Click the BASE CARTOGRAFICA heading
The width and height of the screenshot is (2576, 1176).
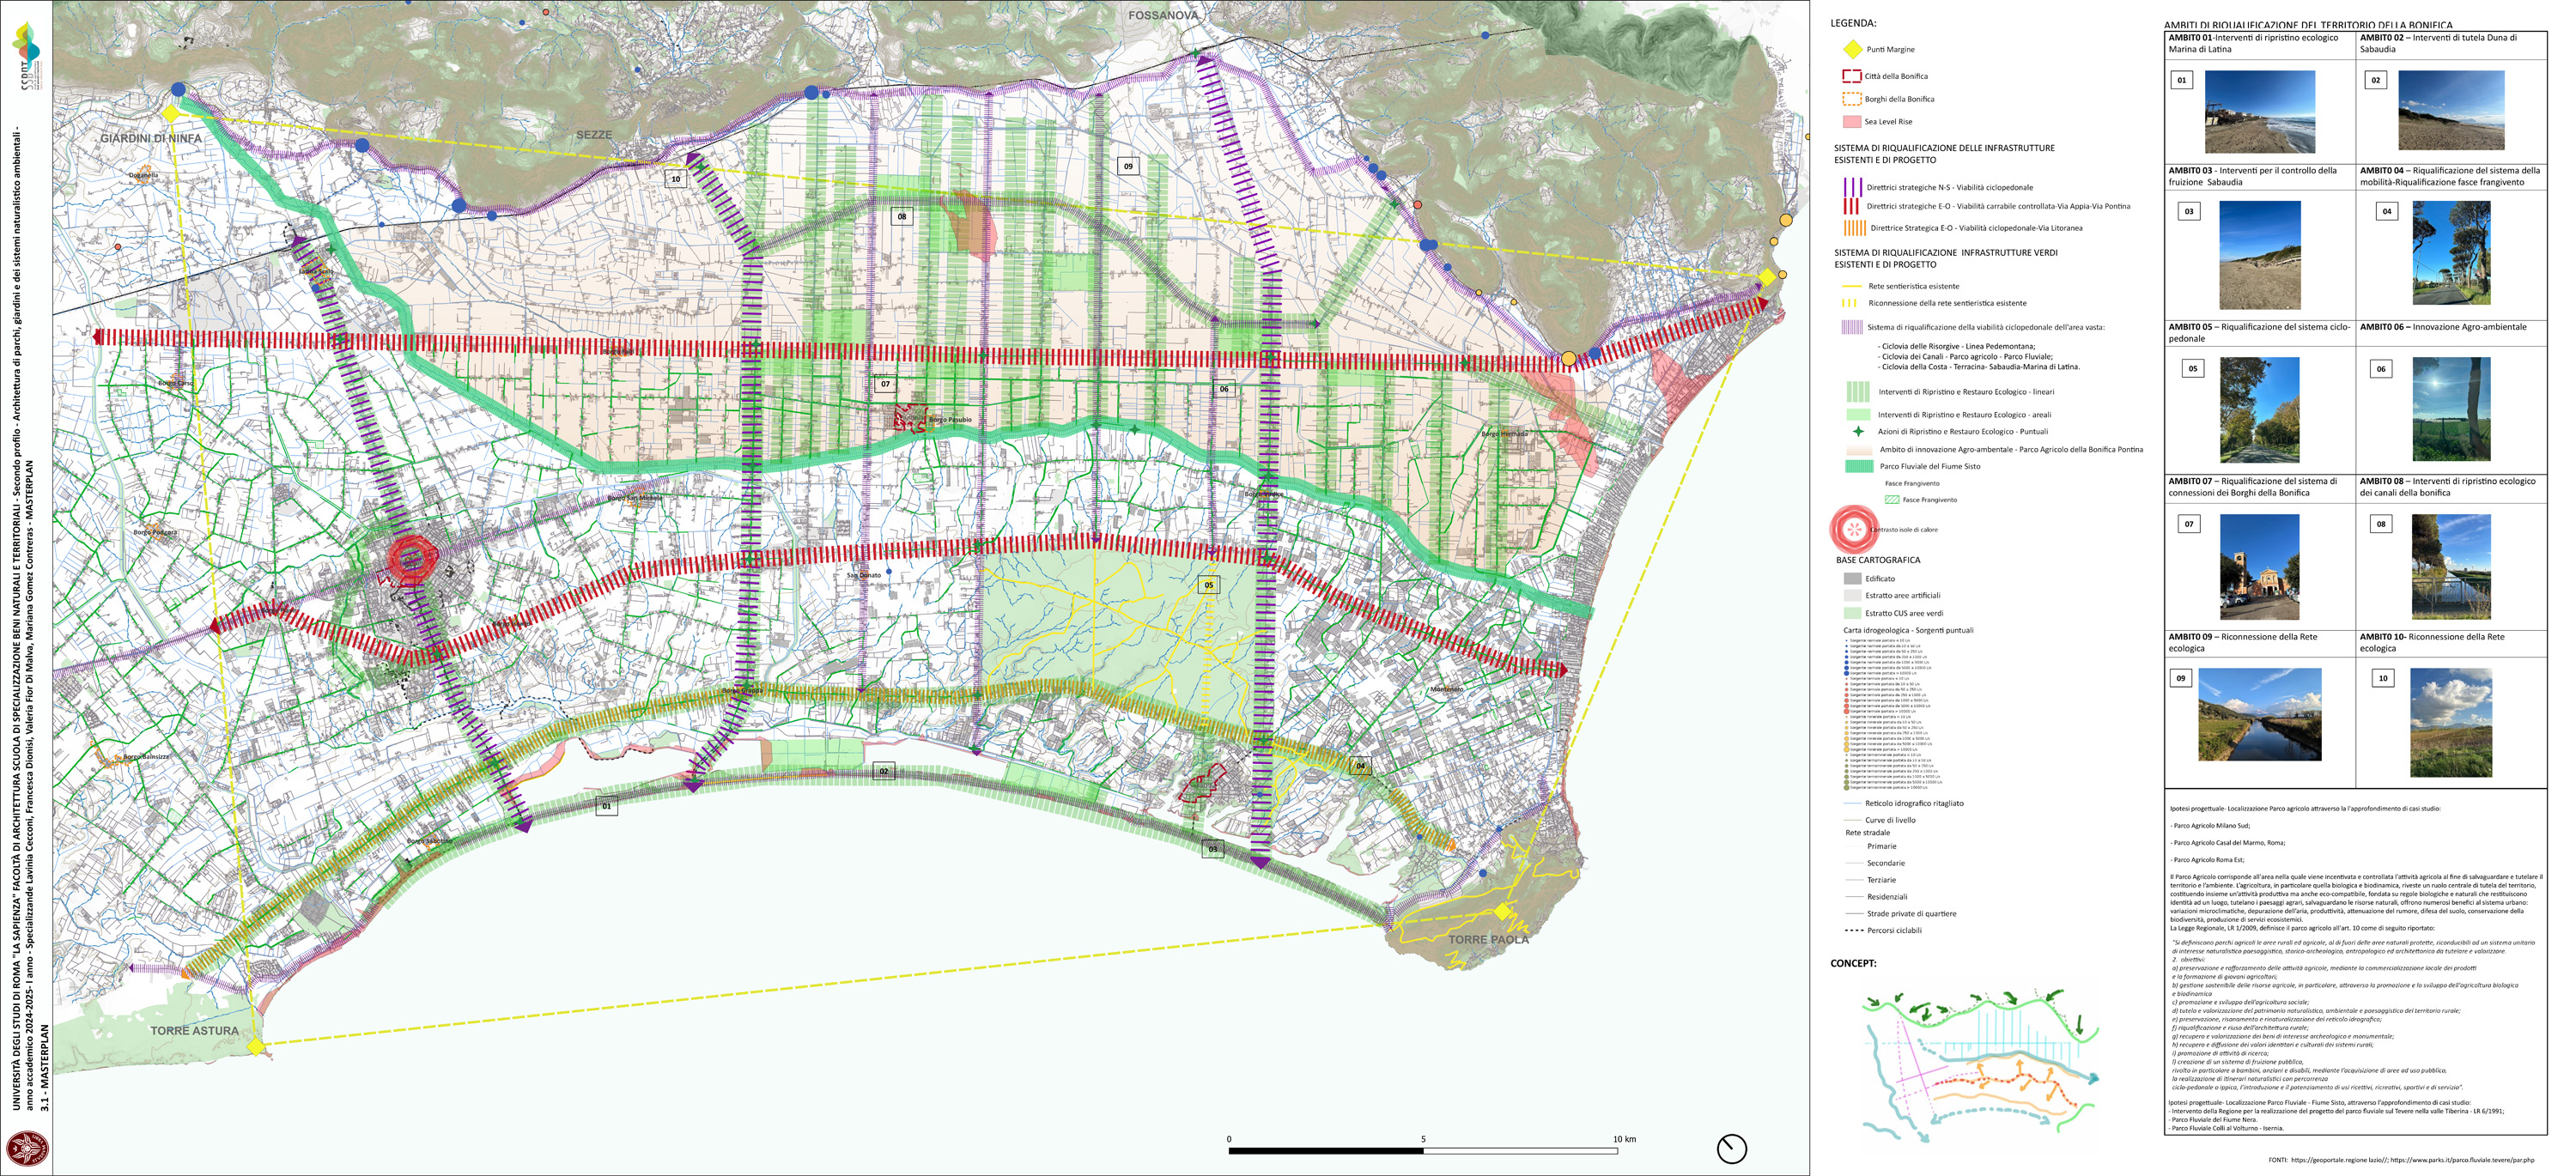(x=1878, y=560)
